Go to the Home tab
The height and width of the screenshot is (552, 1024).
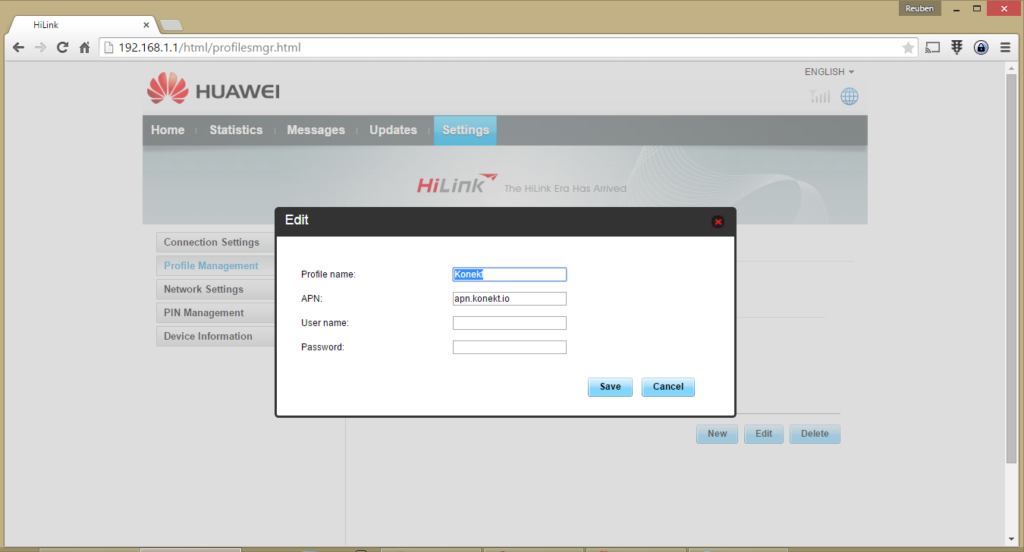(x=168, y=130)
